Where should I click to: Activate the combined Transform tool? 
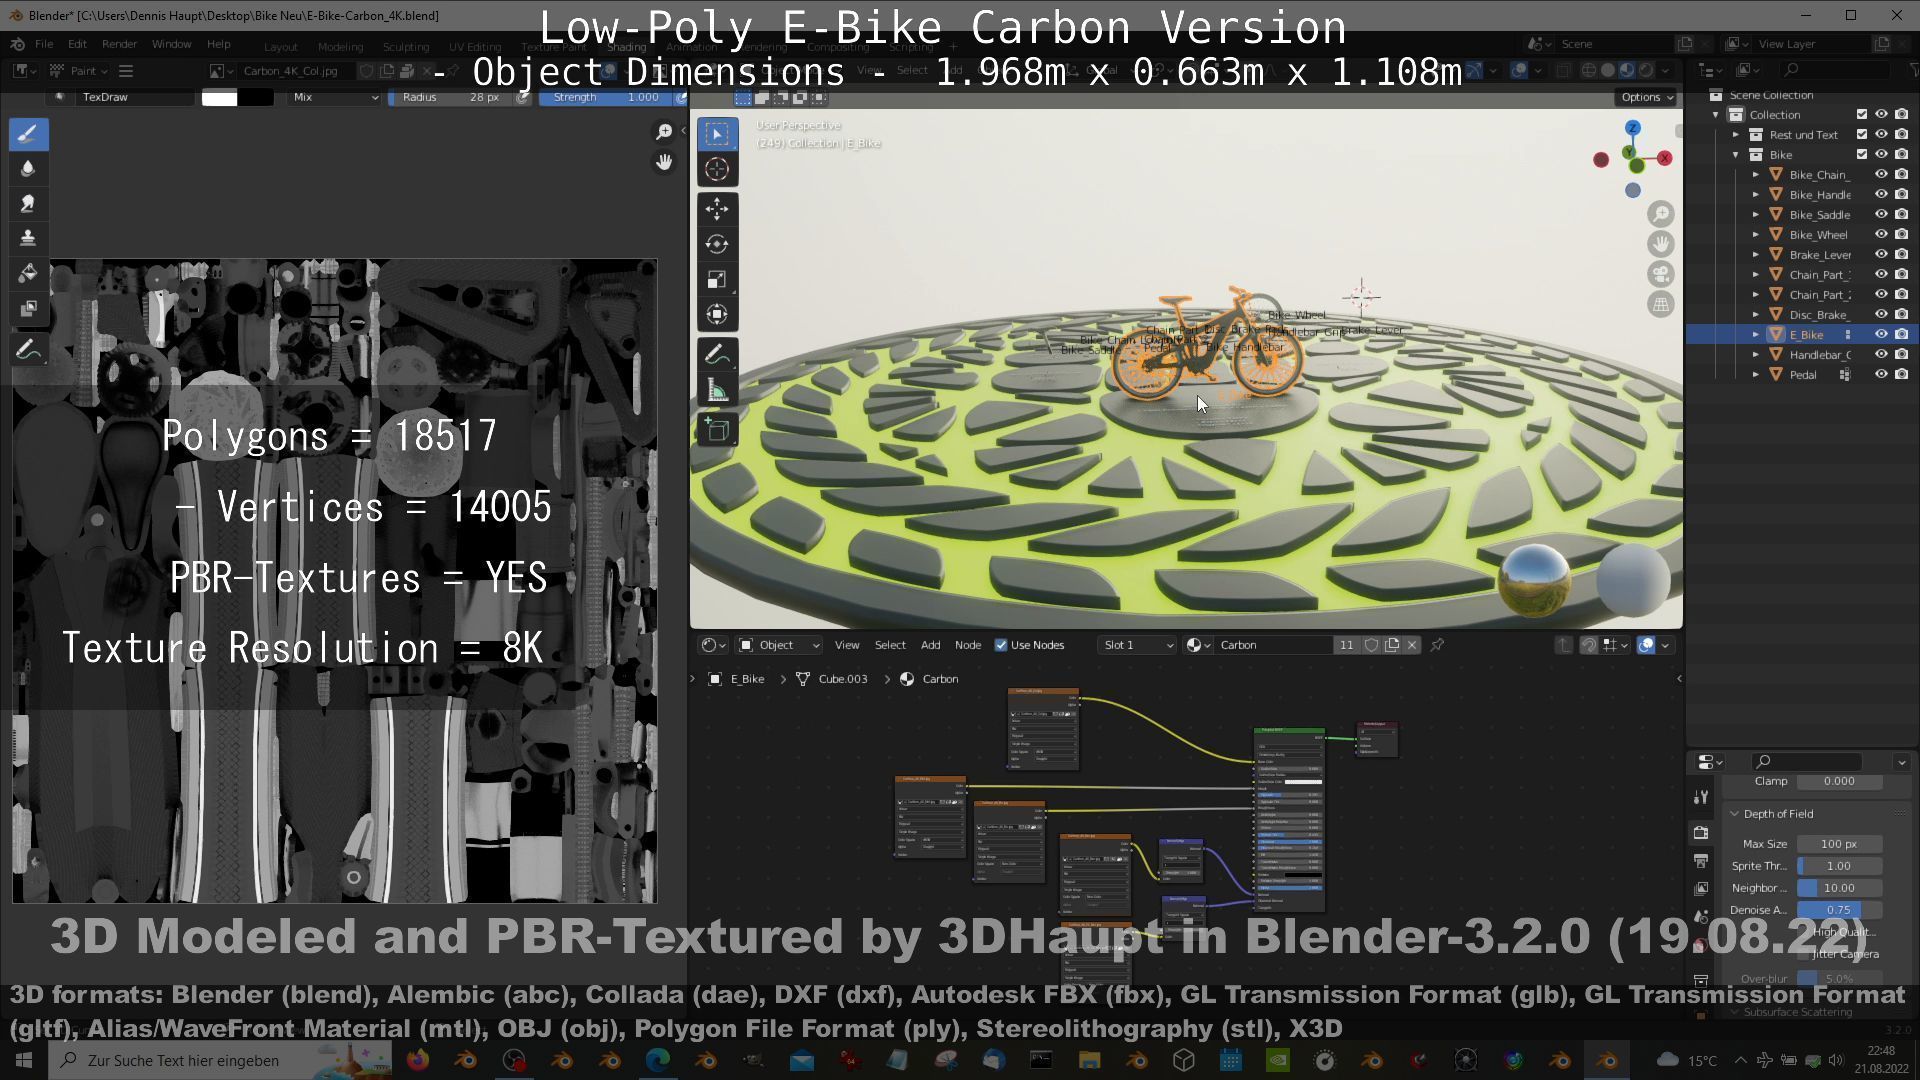[717, 314]
